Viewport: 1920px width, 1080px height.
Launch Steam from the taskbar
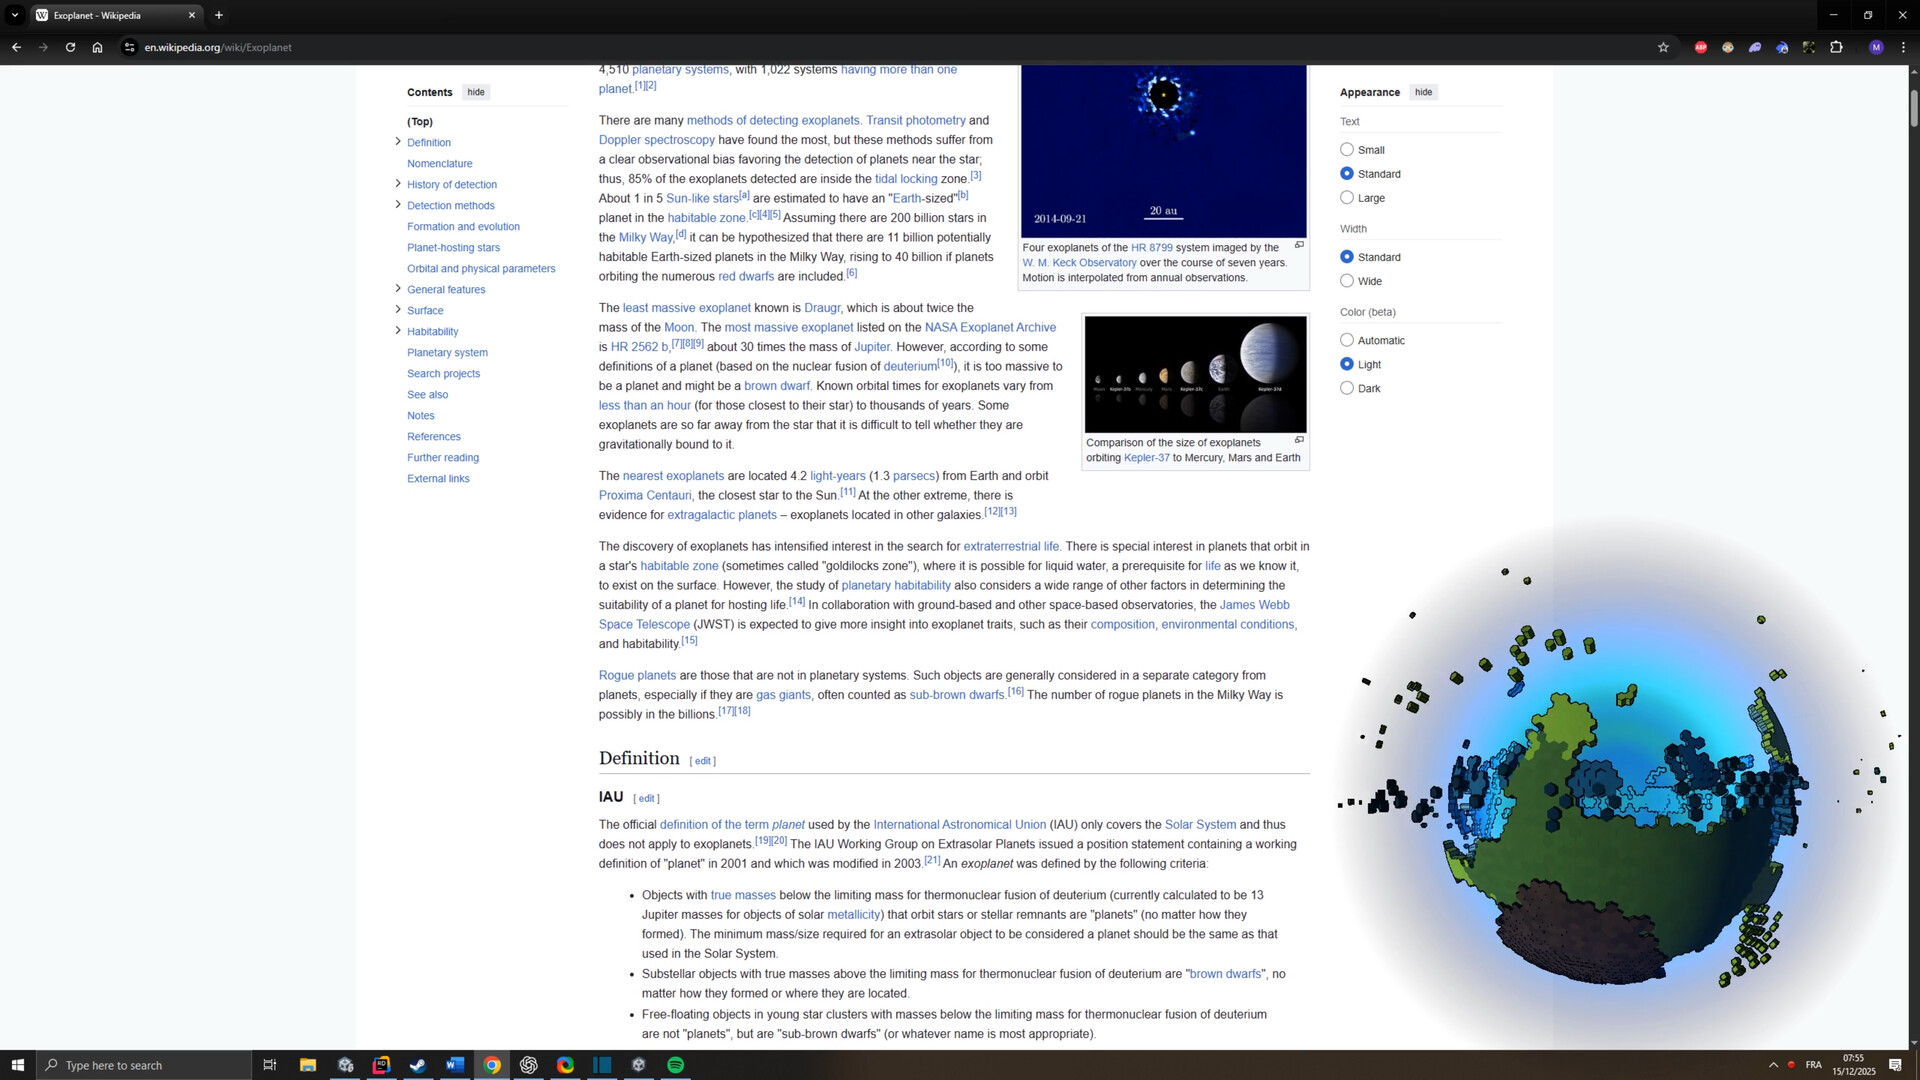point(418,1065)
